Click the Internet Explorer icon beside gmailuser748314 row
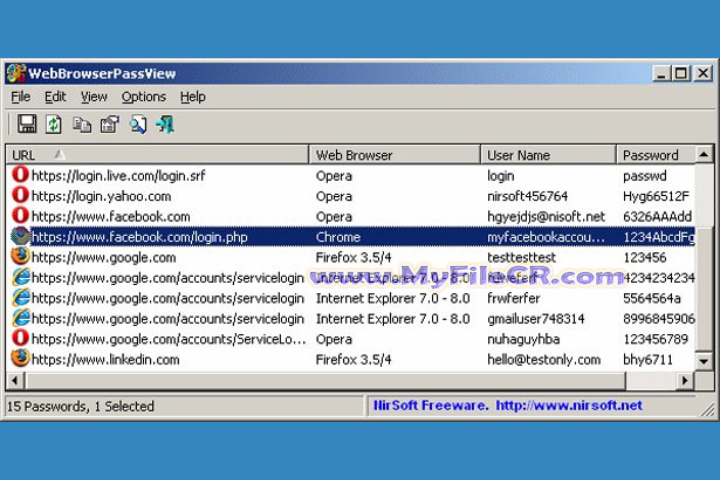 [x=21, y=318]
